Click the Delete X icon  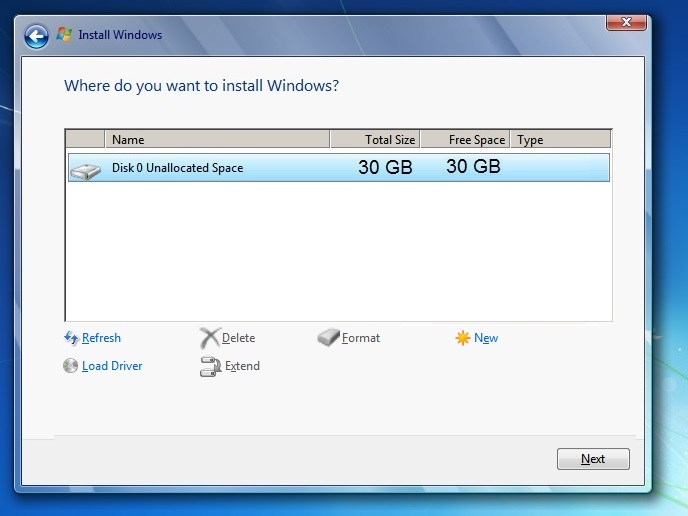210,338
